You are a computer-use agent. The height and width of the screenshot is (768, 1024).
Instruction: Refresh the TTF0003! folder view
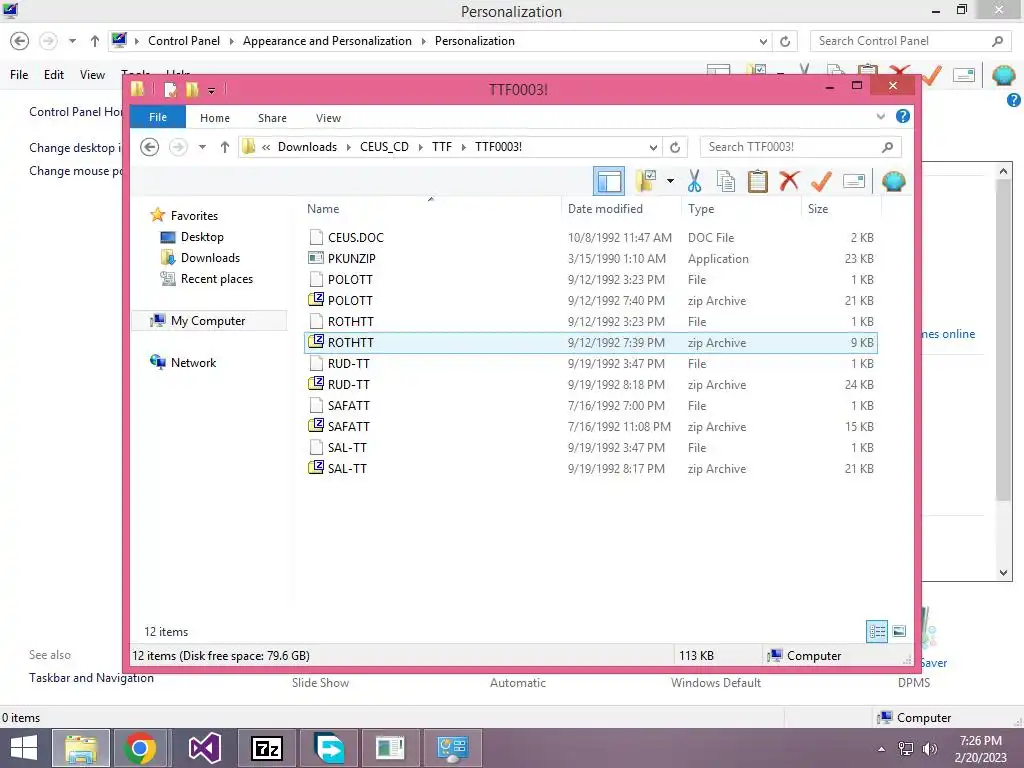pos(675,147)
